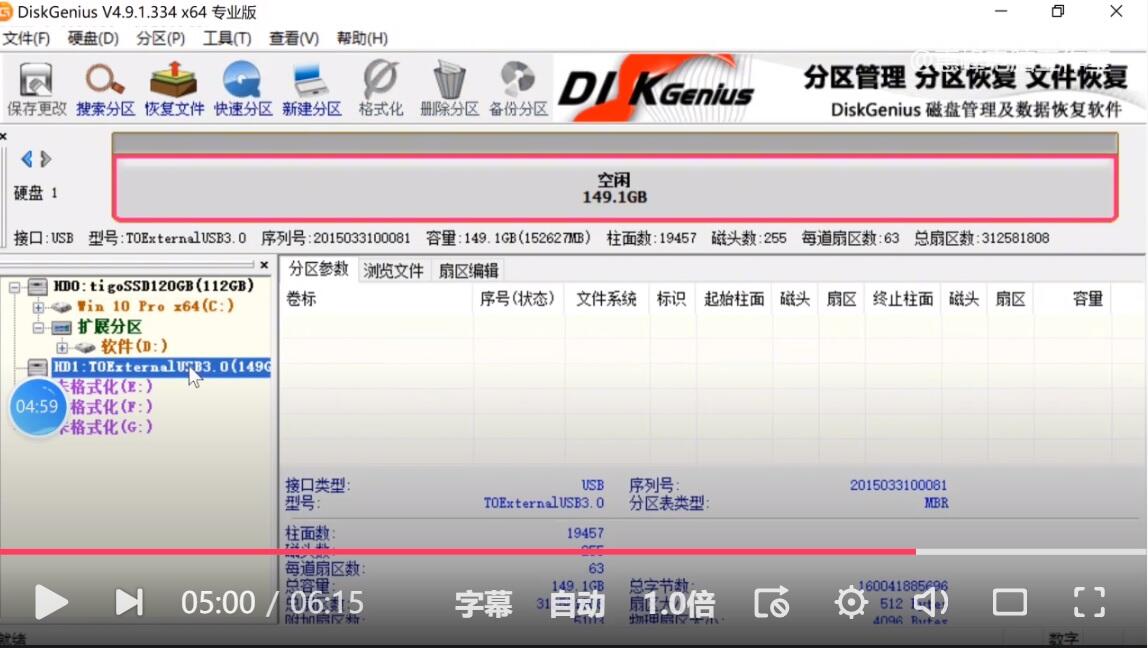Click the MBR partition table type value
Viewport: 1148px width, 648px height.
click(x=936, y=503)
